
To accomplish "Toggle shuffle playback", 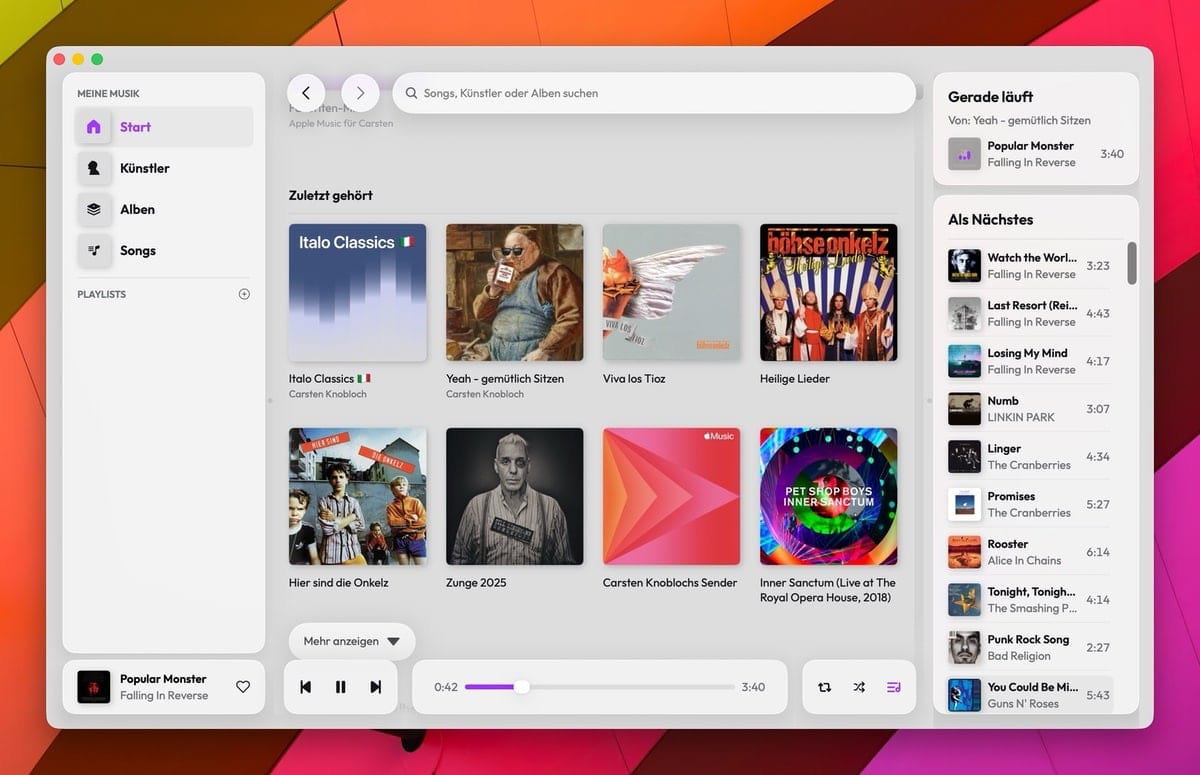I will (x=859, y=687).
